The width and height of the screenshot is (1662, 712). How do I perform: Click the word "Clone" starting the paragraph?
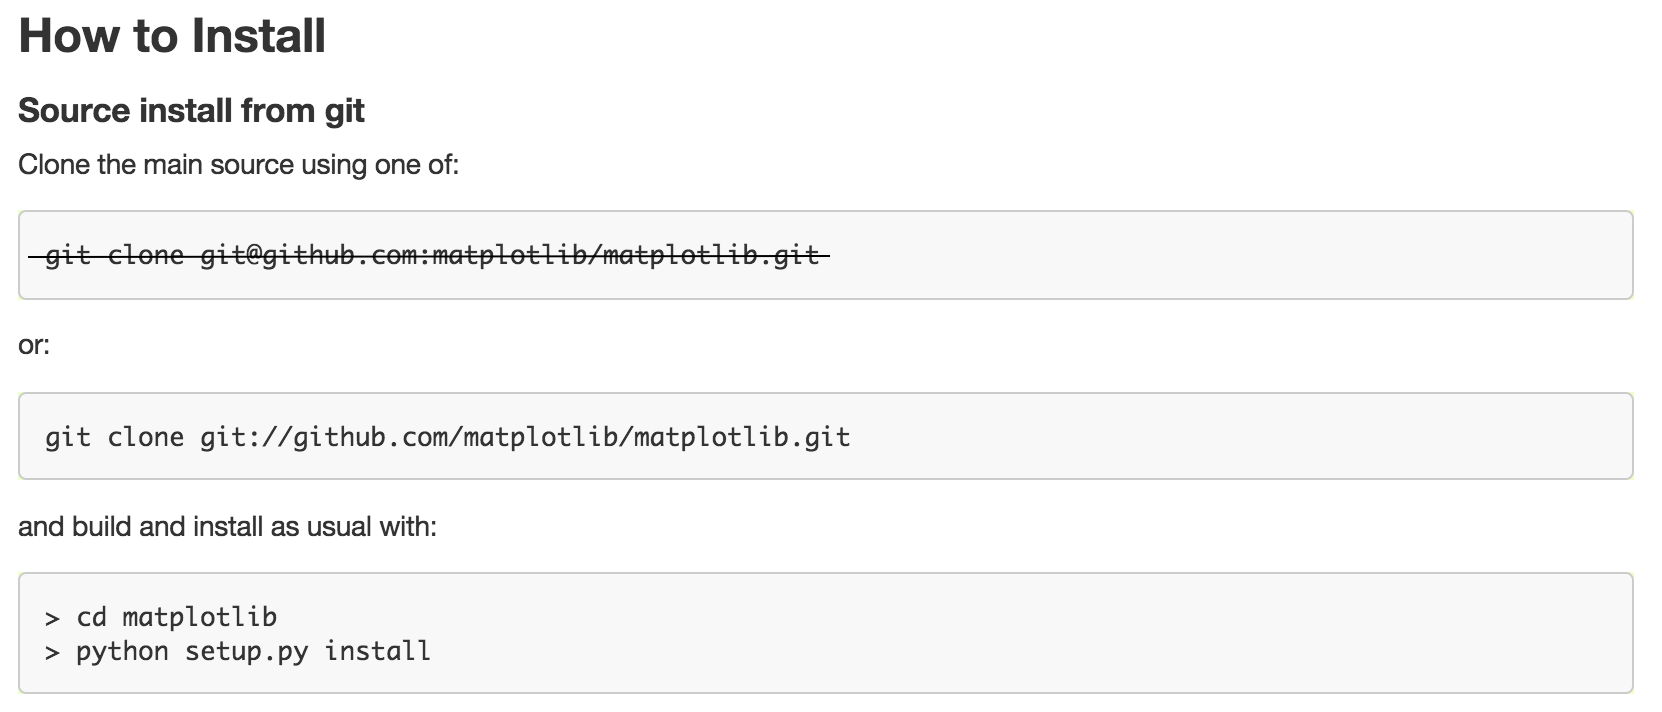[x=54, y=164]
